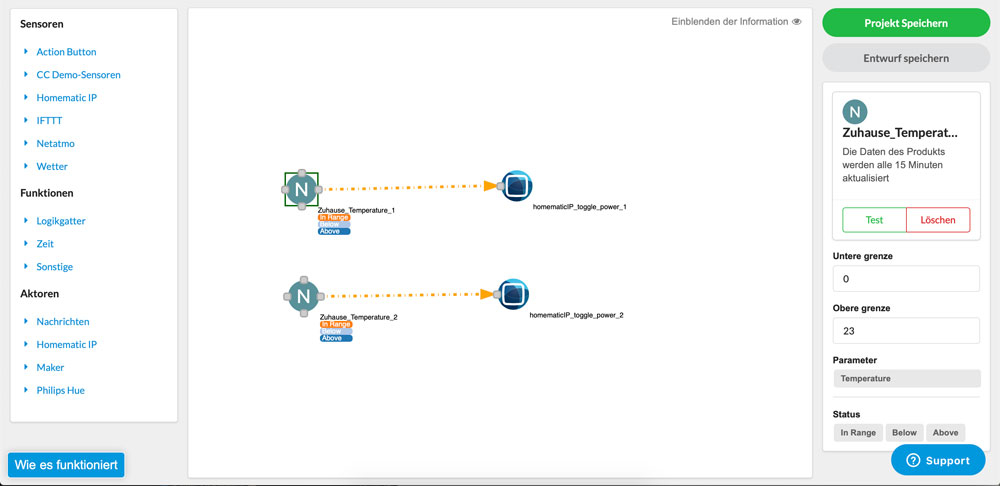This screenshot has height=486, width=1000.
Task: Select Above tag under Zuhause_Temperature_1
Action: [334, 232]
